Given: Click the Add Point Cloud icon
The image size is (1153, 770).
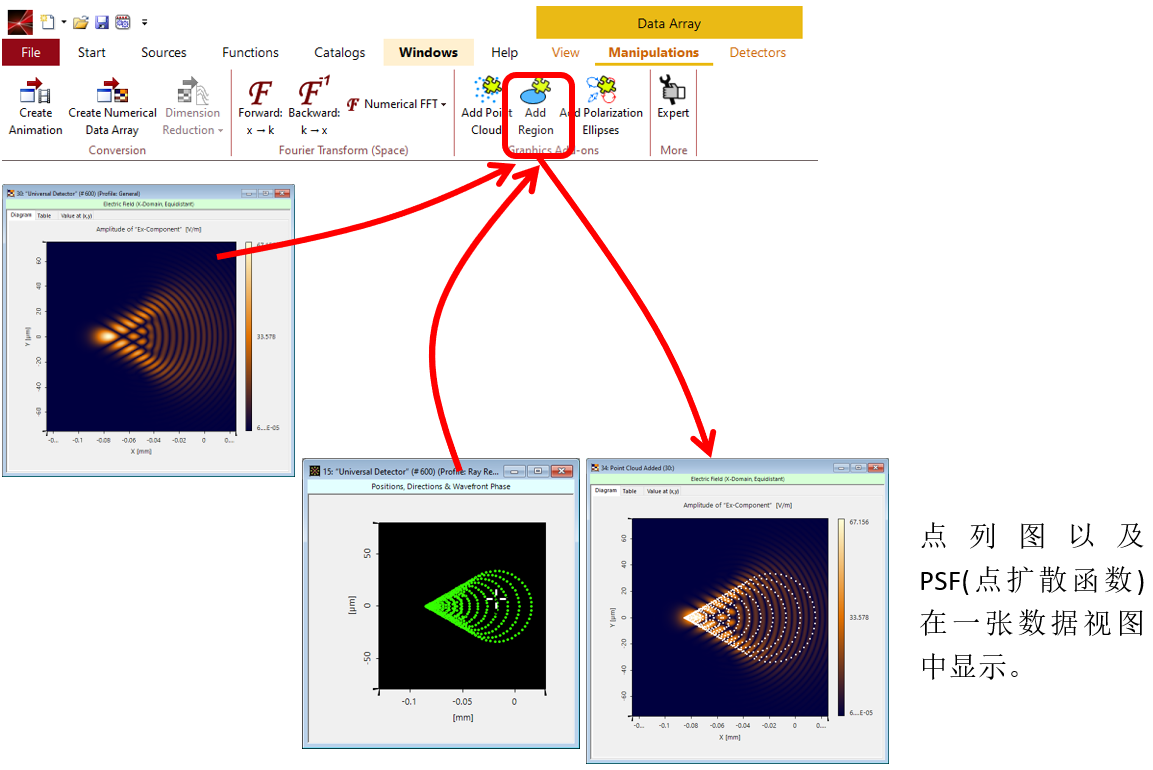Looking at the screenshot, I should [487, 92].
